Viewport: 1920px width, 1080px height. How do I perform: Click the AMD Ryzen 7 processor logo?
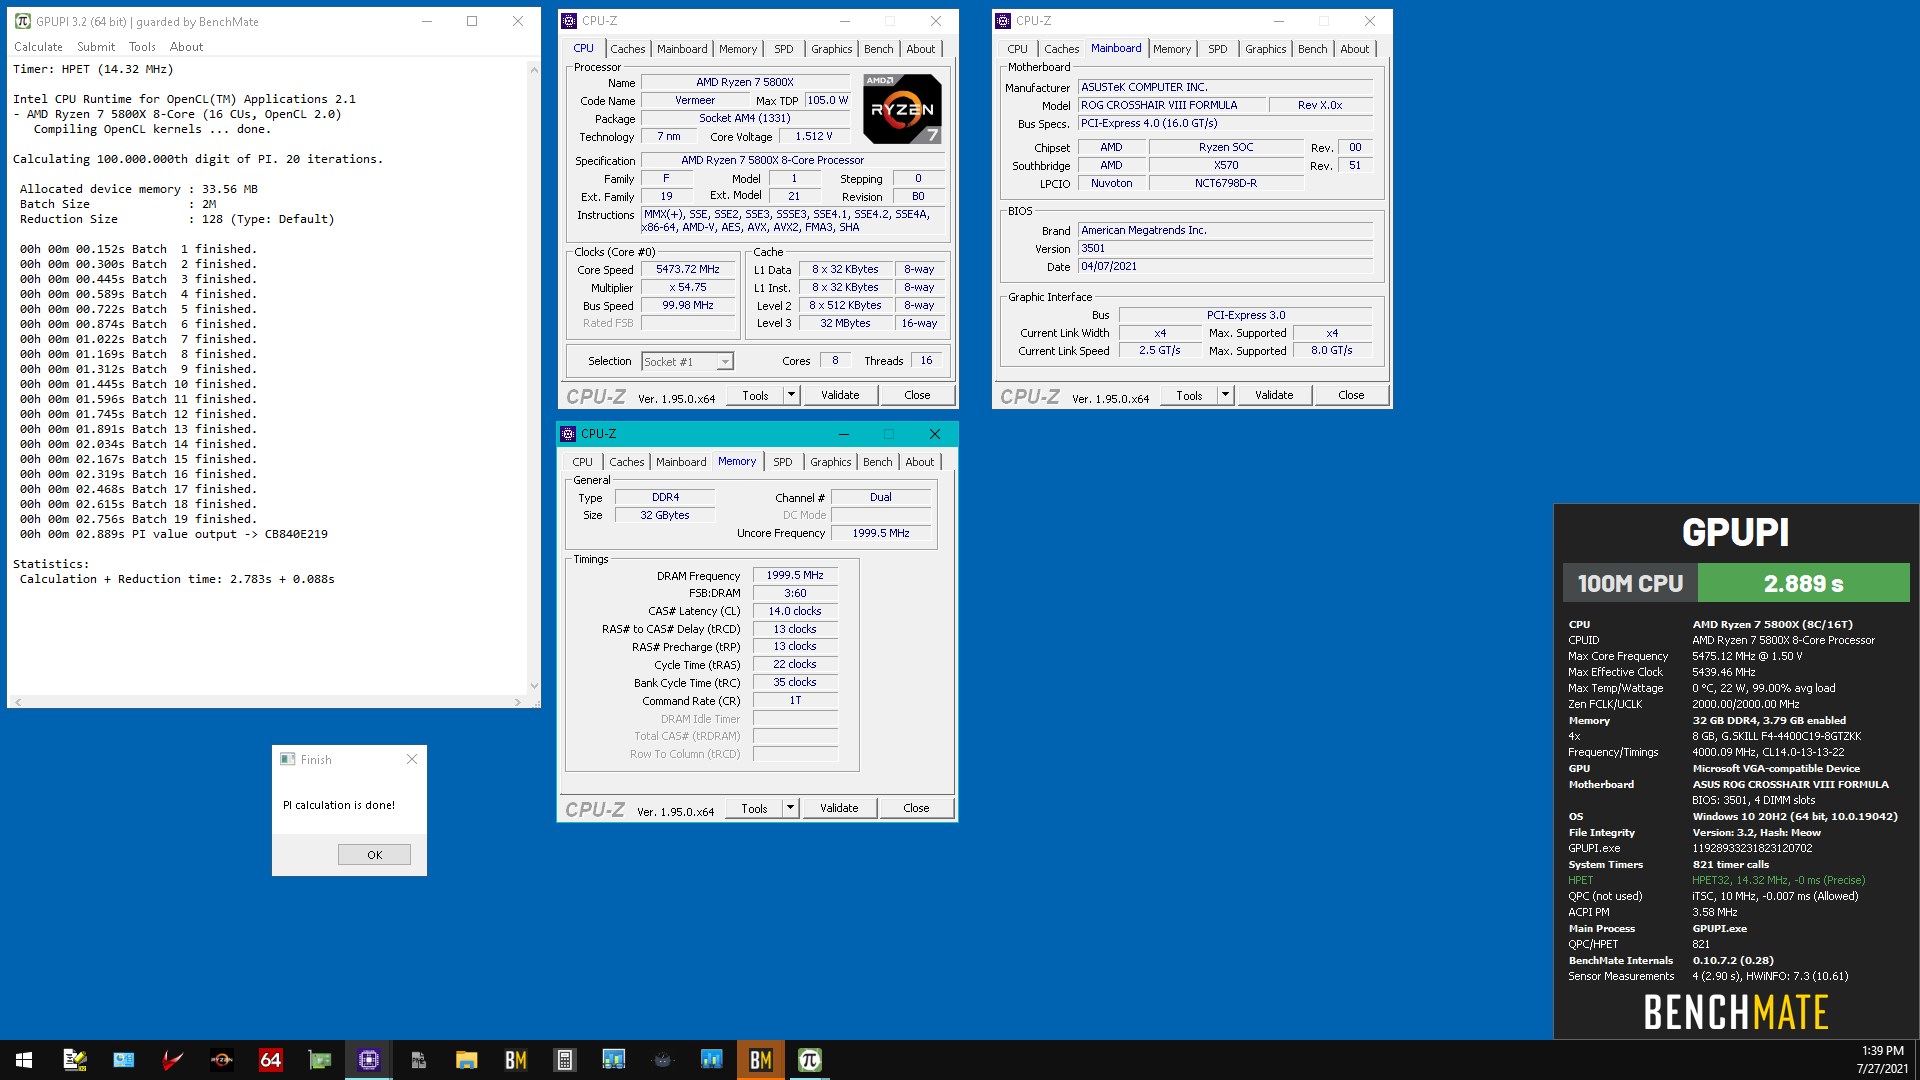[x=902, y=108]
